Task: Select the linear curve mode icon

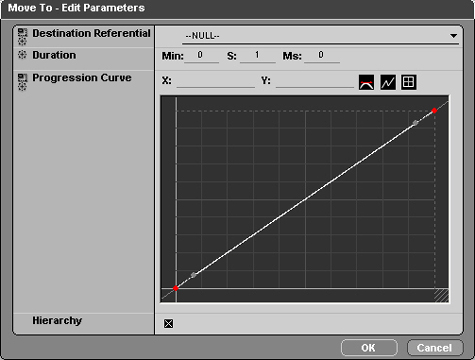Action: point(388,82)
